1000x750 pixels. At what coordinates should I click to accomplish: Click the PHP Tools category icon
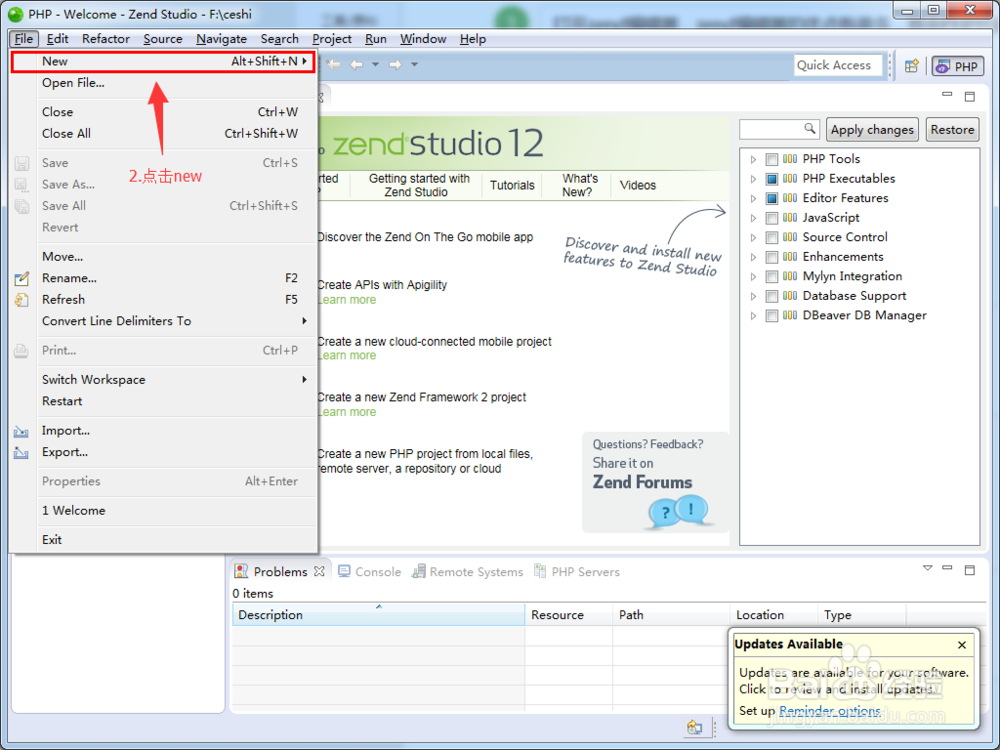point(790,159)
